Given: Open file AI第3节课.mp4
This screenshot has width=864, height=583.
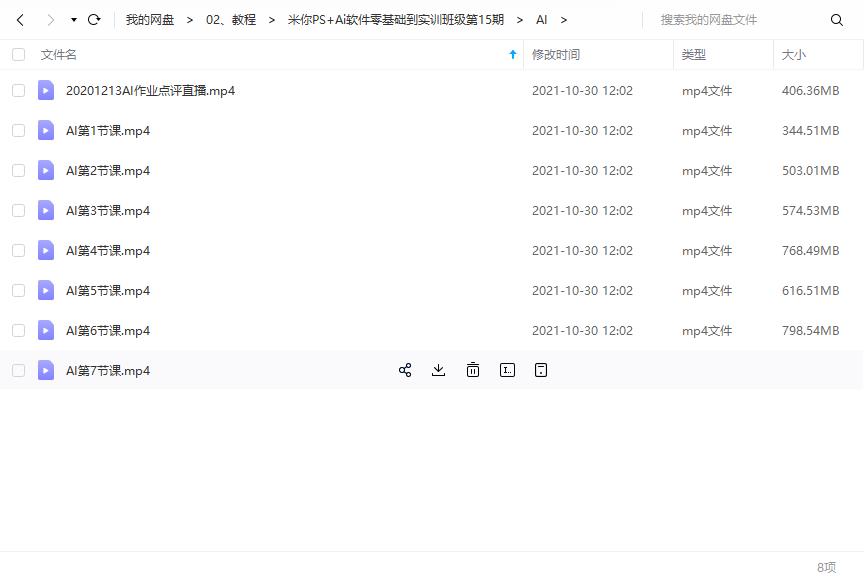Looking at the screenshot, I should [x=108, y=210].
